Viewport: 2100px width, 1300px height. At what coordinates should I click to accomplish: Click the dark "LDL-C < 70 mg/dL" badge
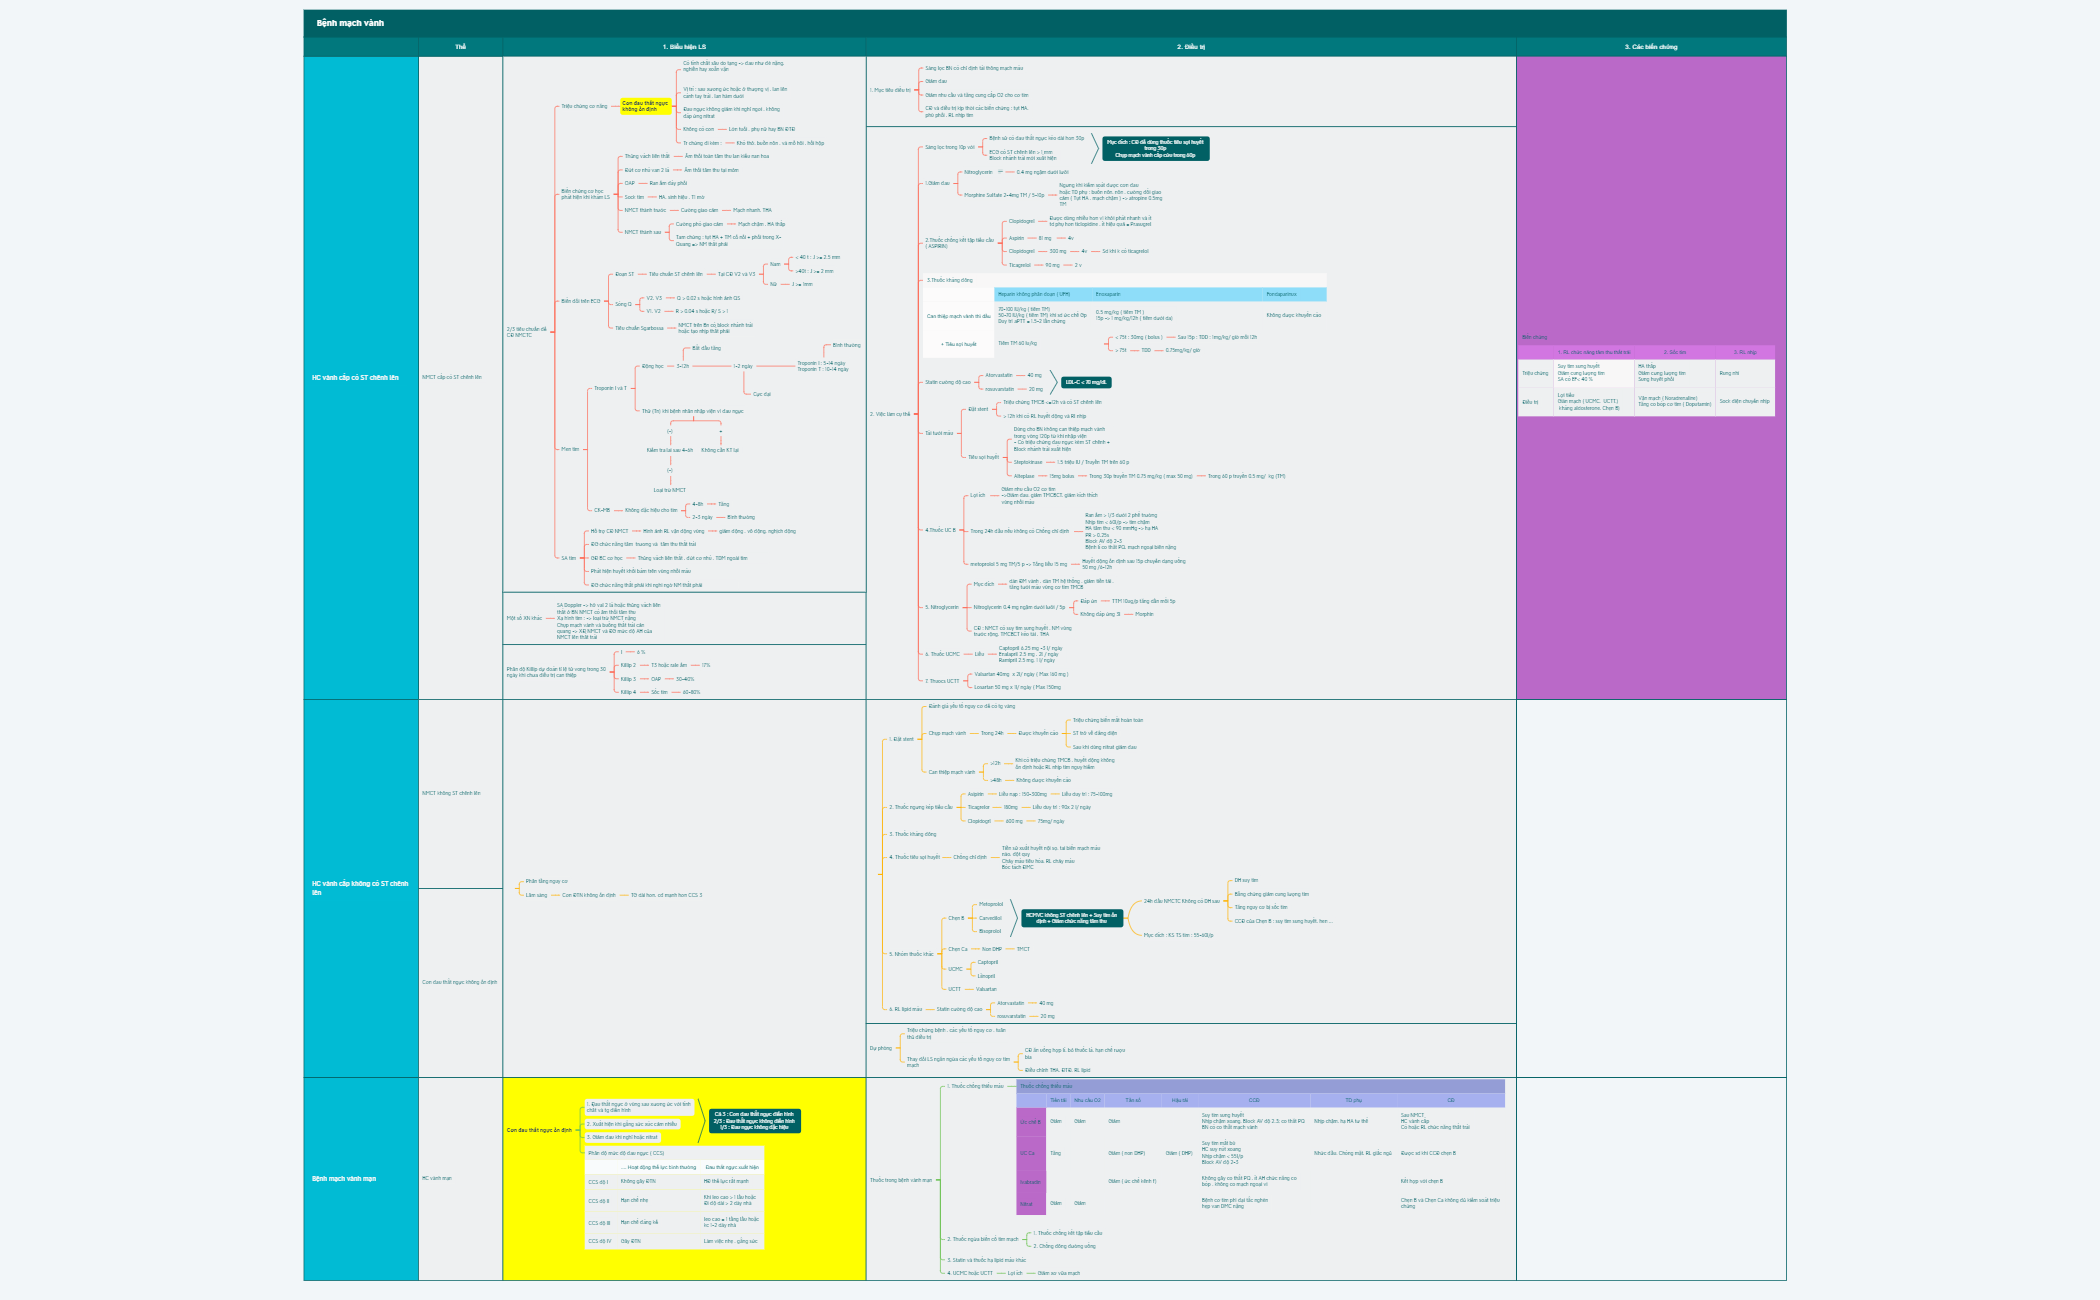coord(1086,382)
